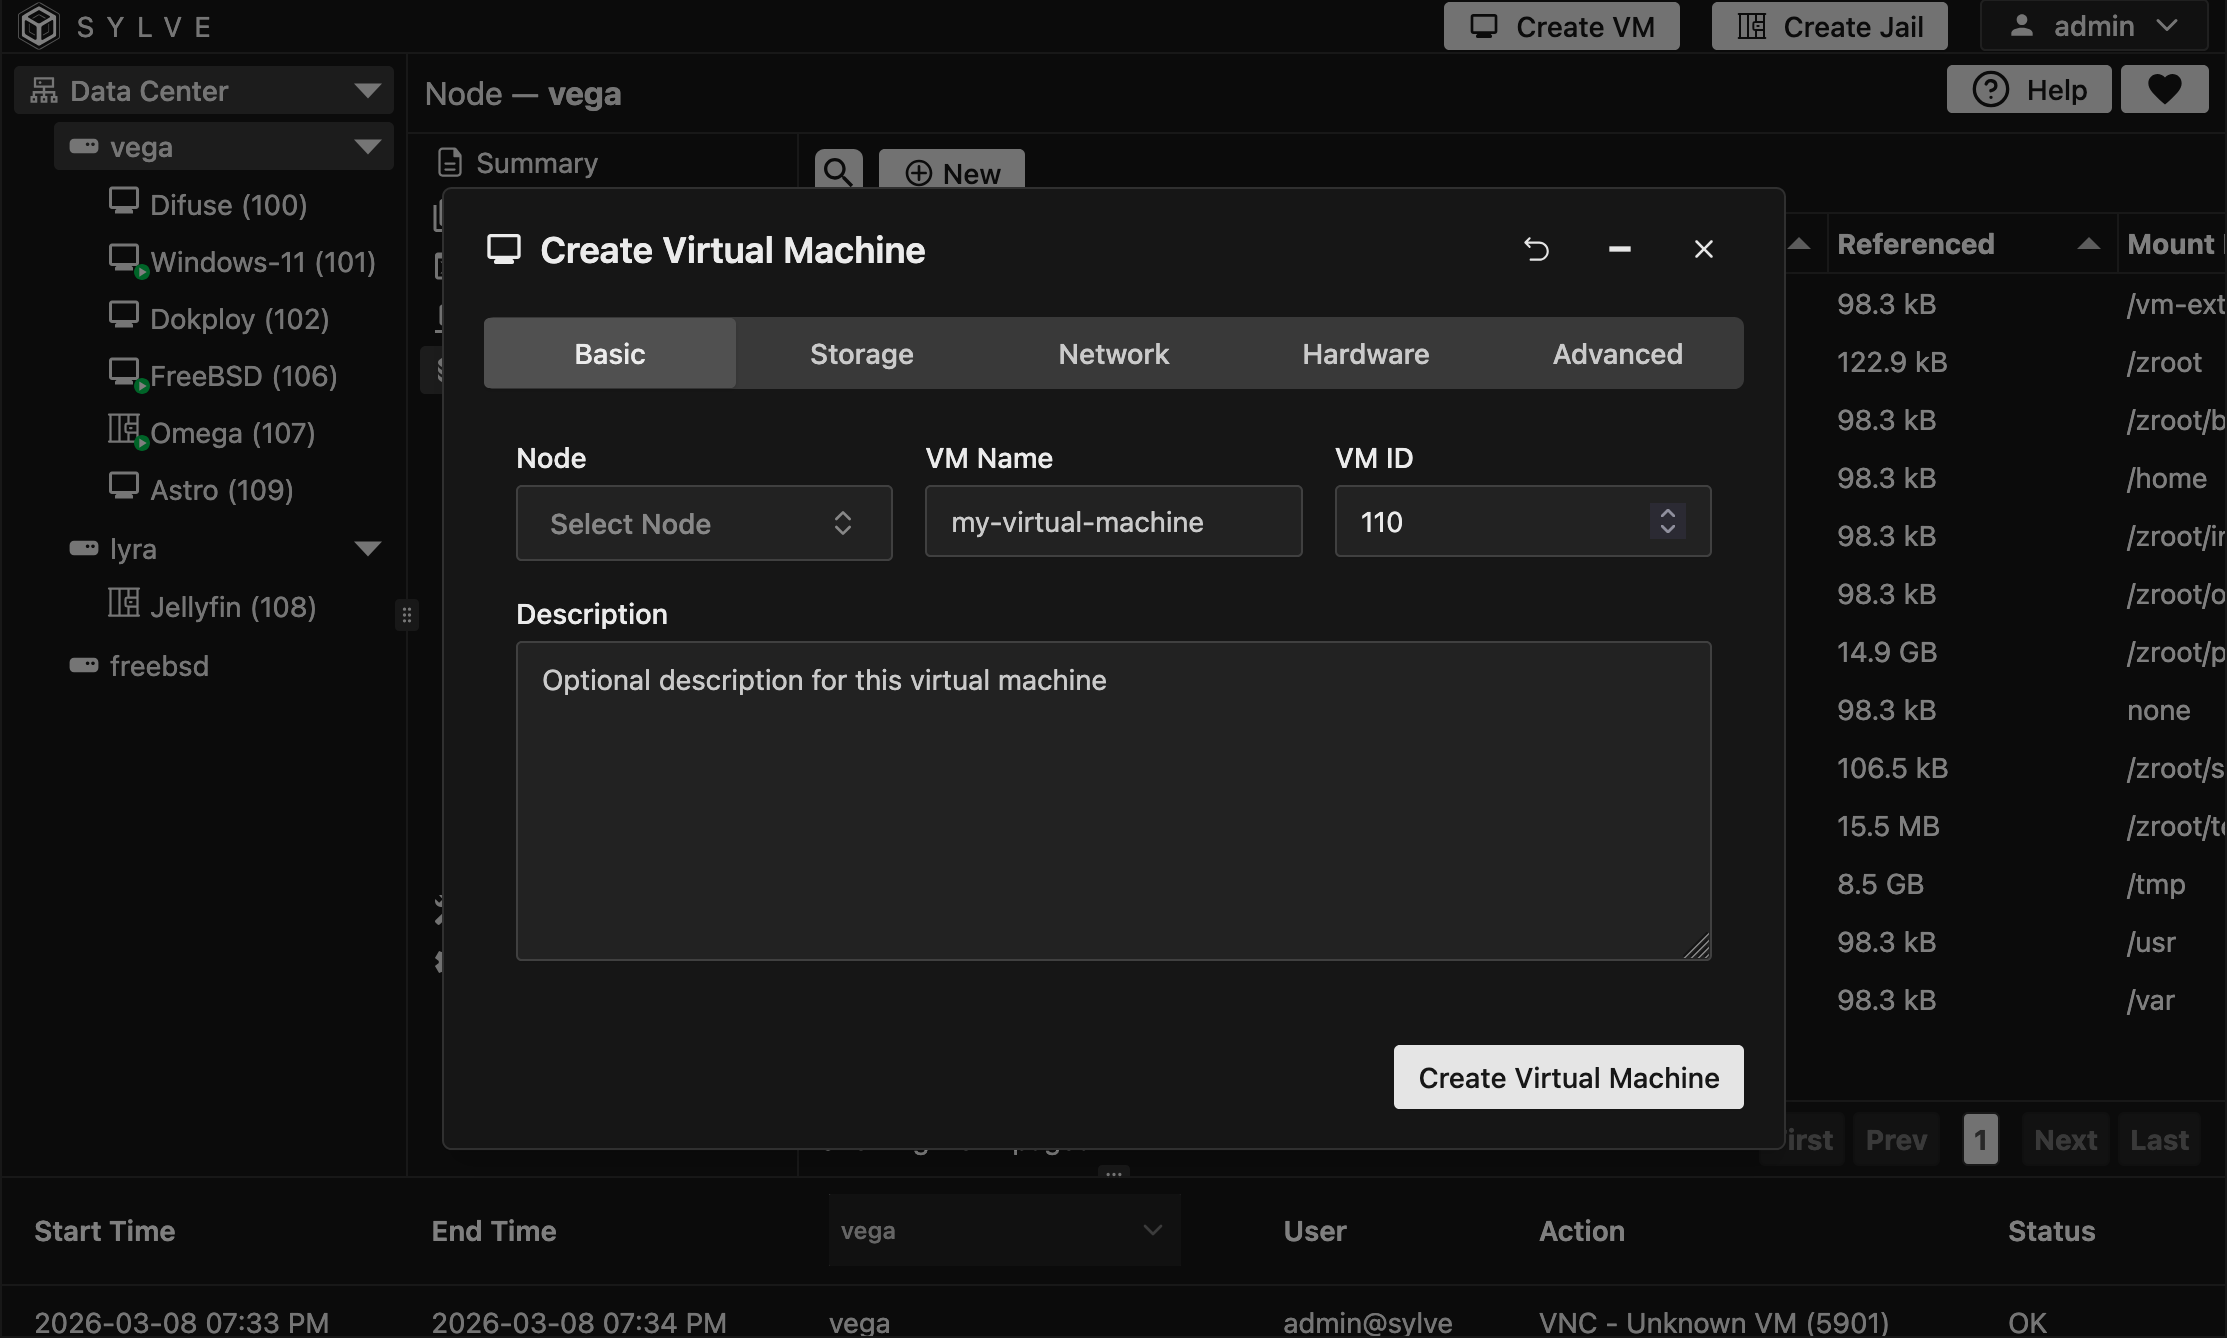
Task: Click the heart donation icon
Action: coord(2164,89)
